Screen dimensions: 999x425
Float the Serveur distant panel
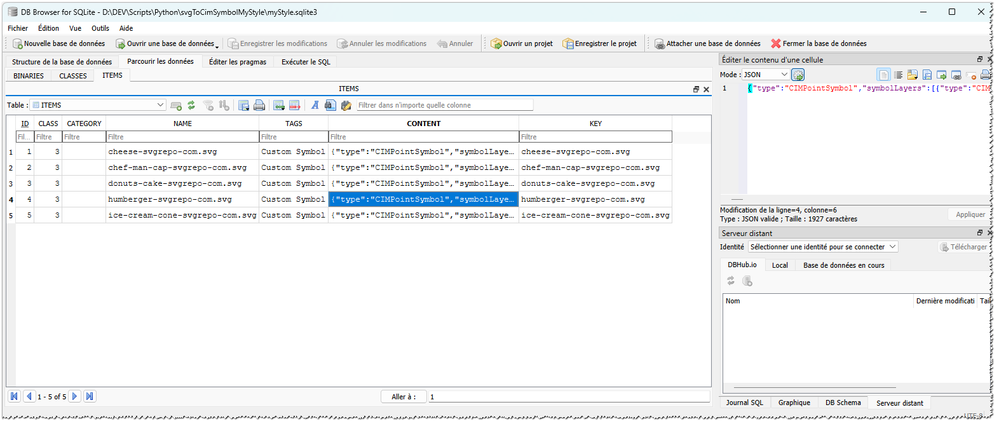click(980, 233)
